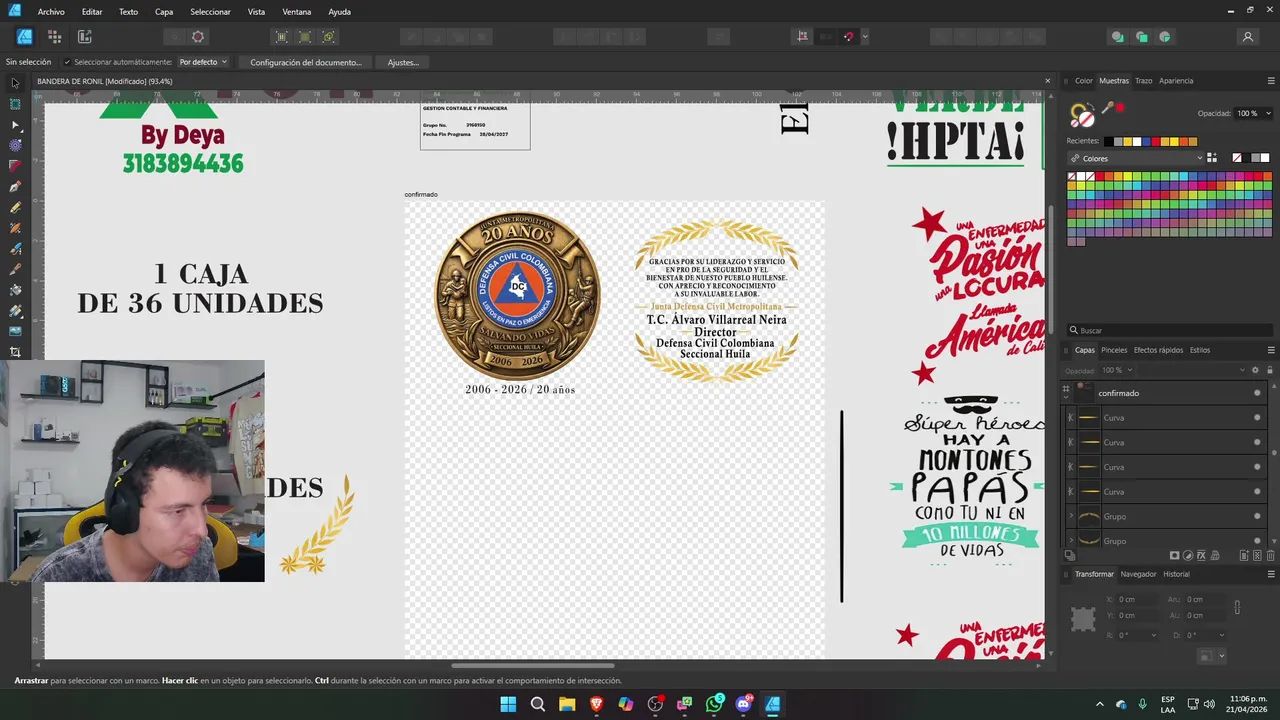Pick the black swatch in Recientes
Image resolution: width=1280 pixels, height=720 pixels.
[x=1108, y=141]
